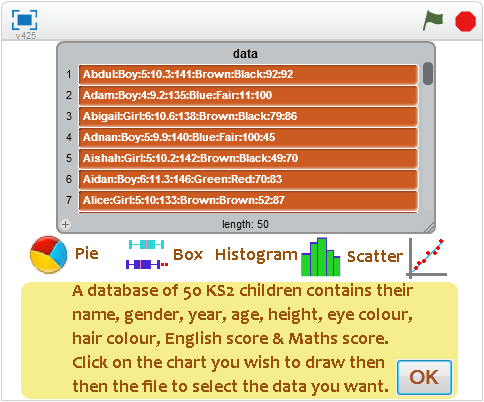Click the data list scrollbar thumb
This screenshot has height=402, width=484.
point(428,73)
